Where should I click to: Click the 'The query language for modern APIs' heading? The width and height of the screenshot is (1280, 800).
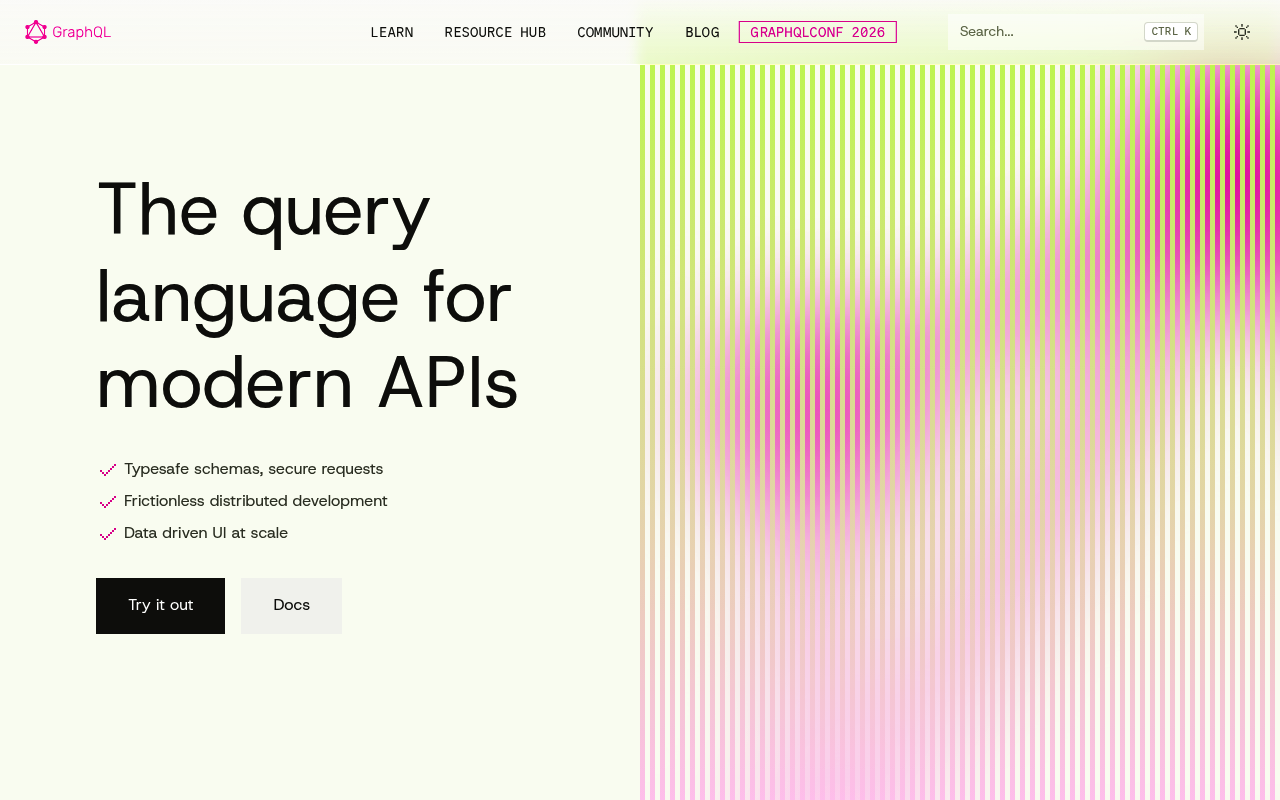click(308, 297)
